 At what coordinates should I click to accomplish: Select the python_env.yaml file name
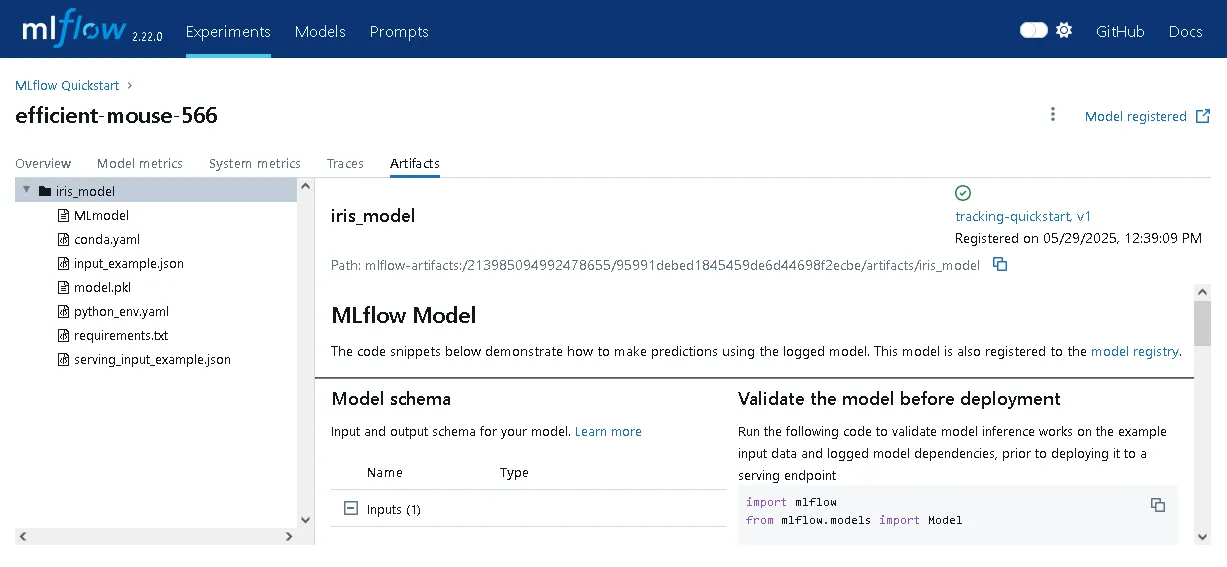[121, 311]
